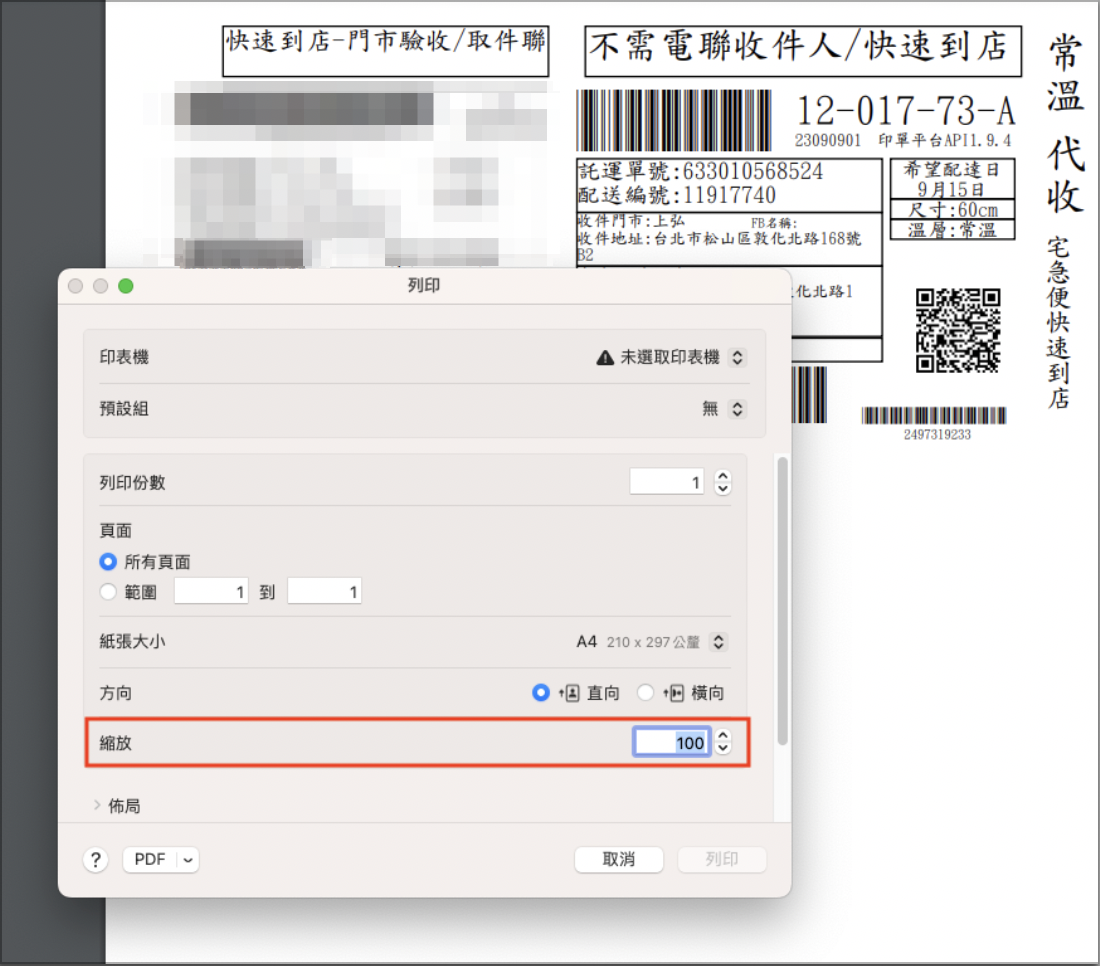
Task: Click the 收件門市:上弘 text
Action: click(631, 221)
